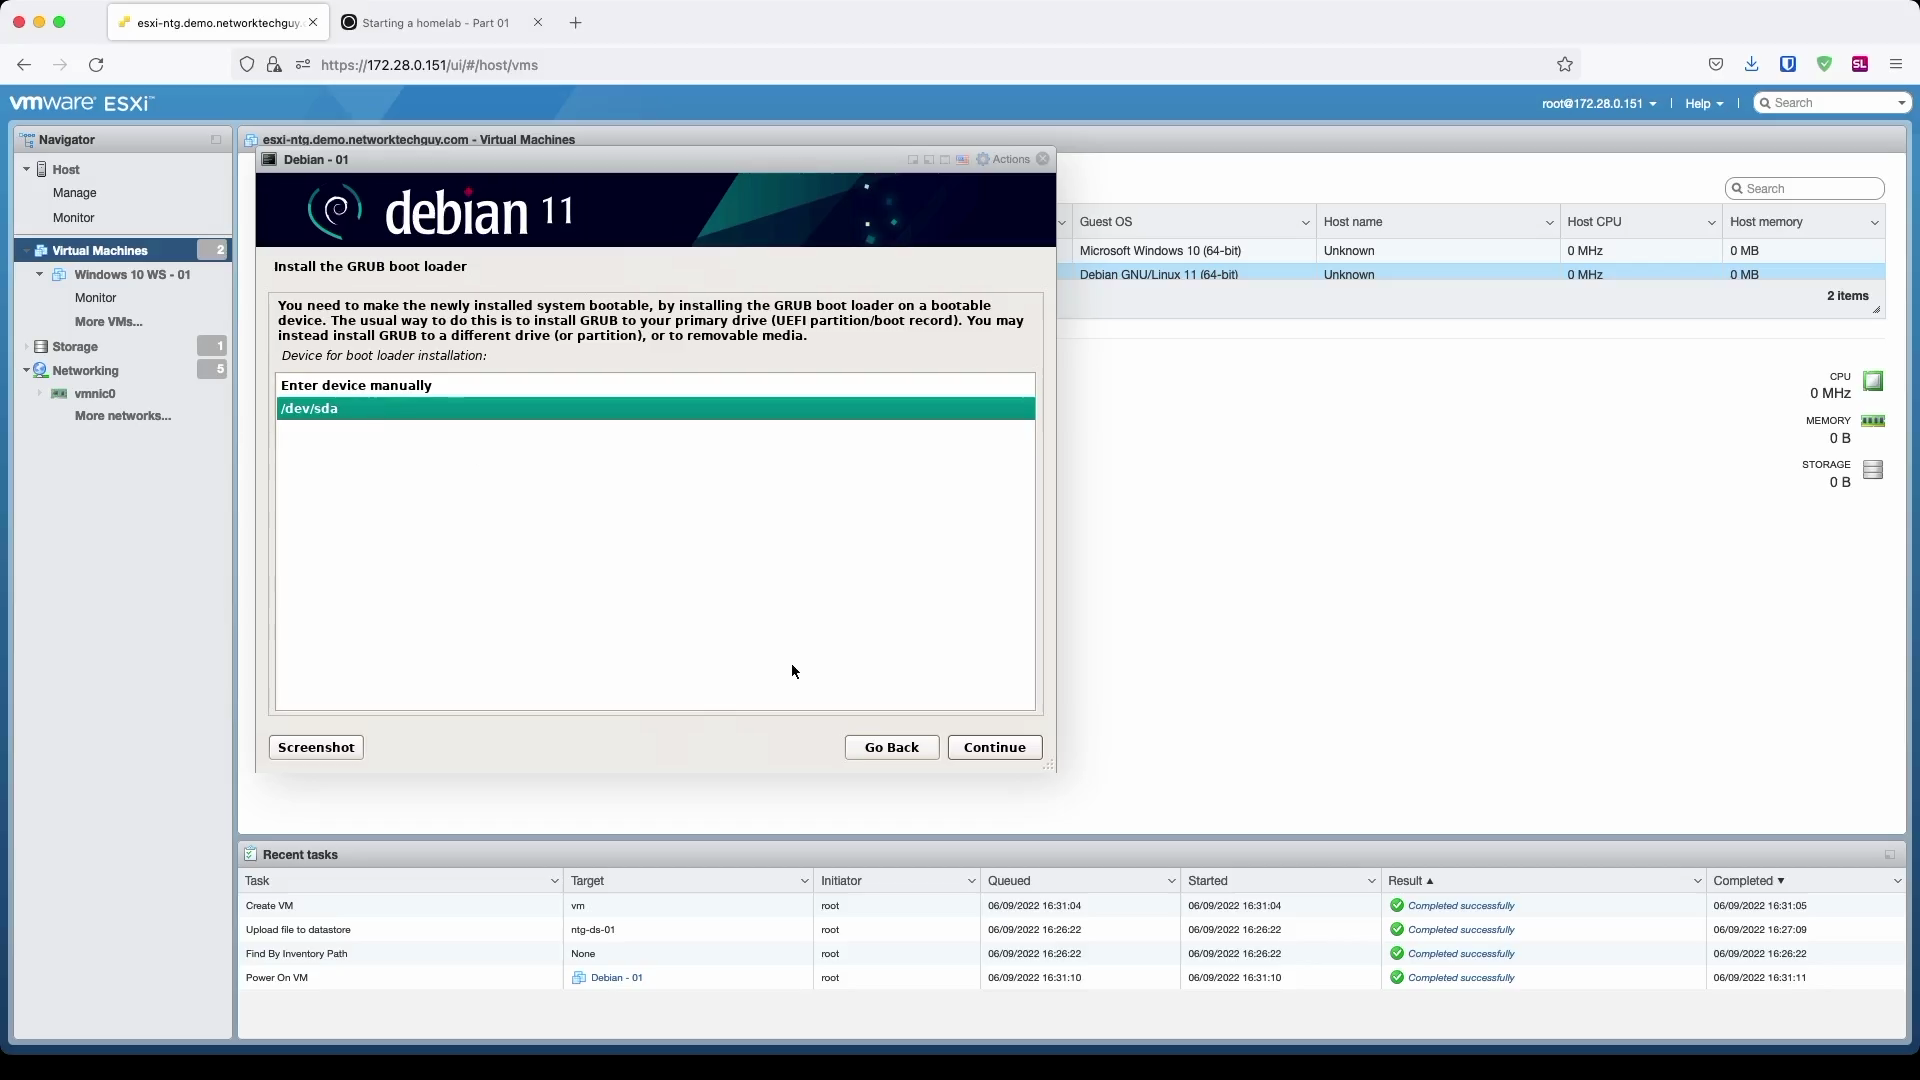Click the gear icon beside Actions

(x=983, y=159)
